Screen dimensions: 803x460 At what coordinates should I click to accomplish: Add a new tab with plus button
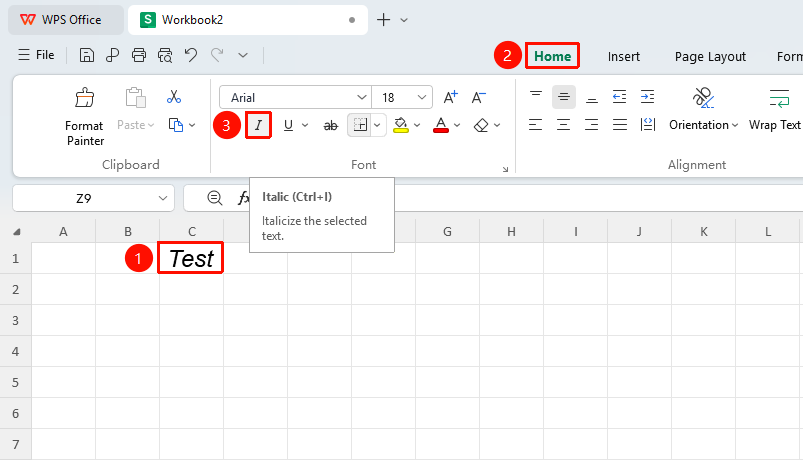click(x=384, y=20)
